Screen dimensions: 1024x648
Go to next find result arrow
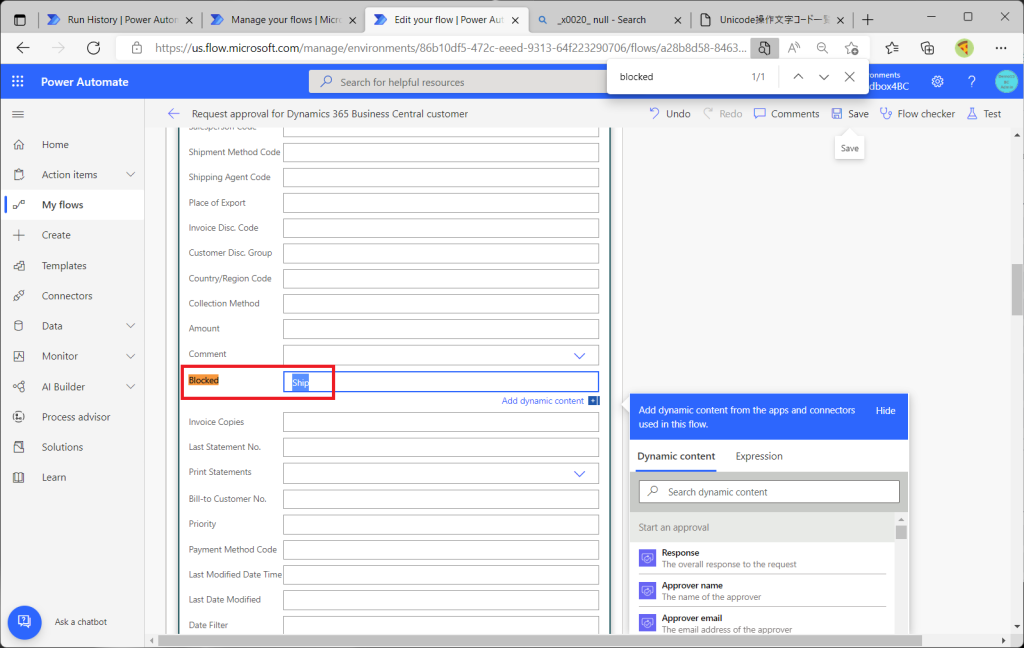(x=824, y=76)
